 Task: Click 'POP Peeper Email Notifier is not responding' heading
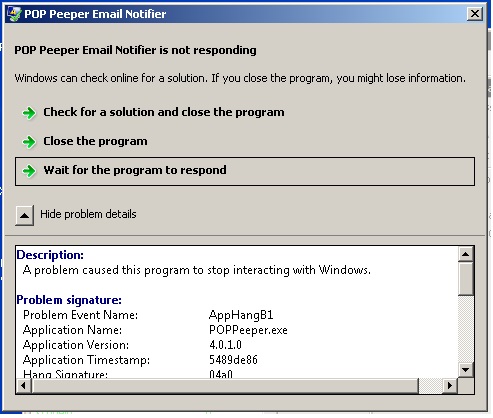coord(135,50)
